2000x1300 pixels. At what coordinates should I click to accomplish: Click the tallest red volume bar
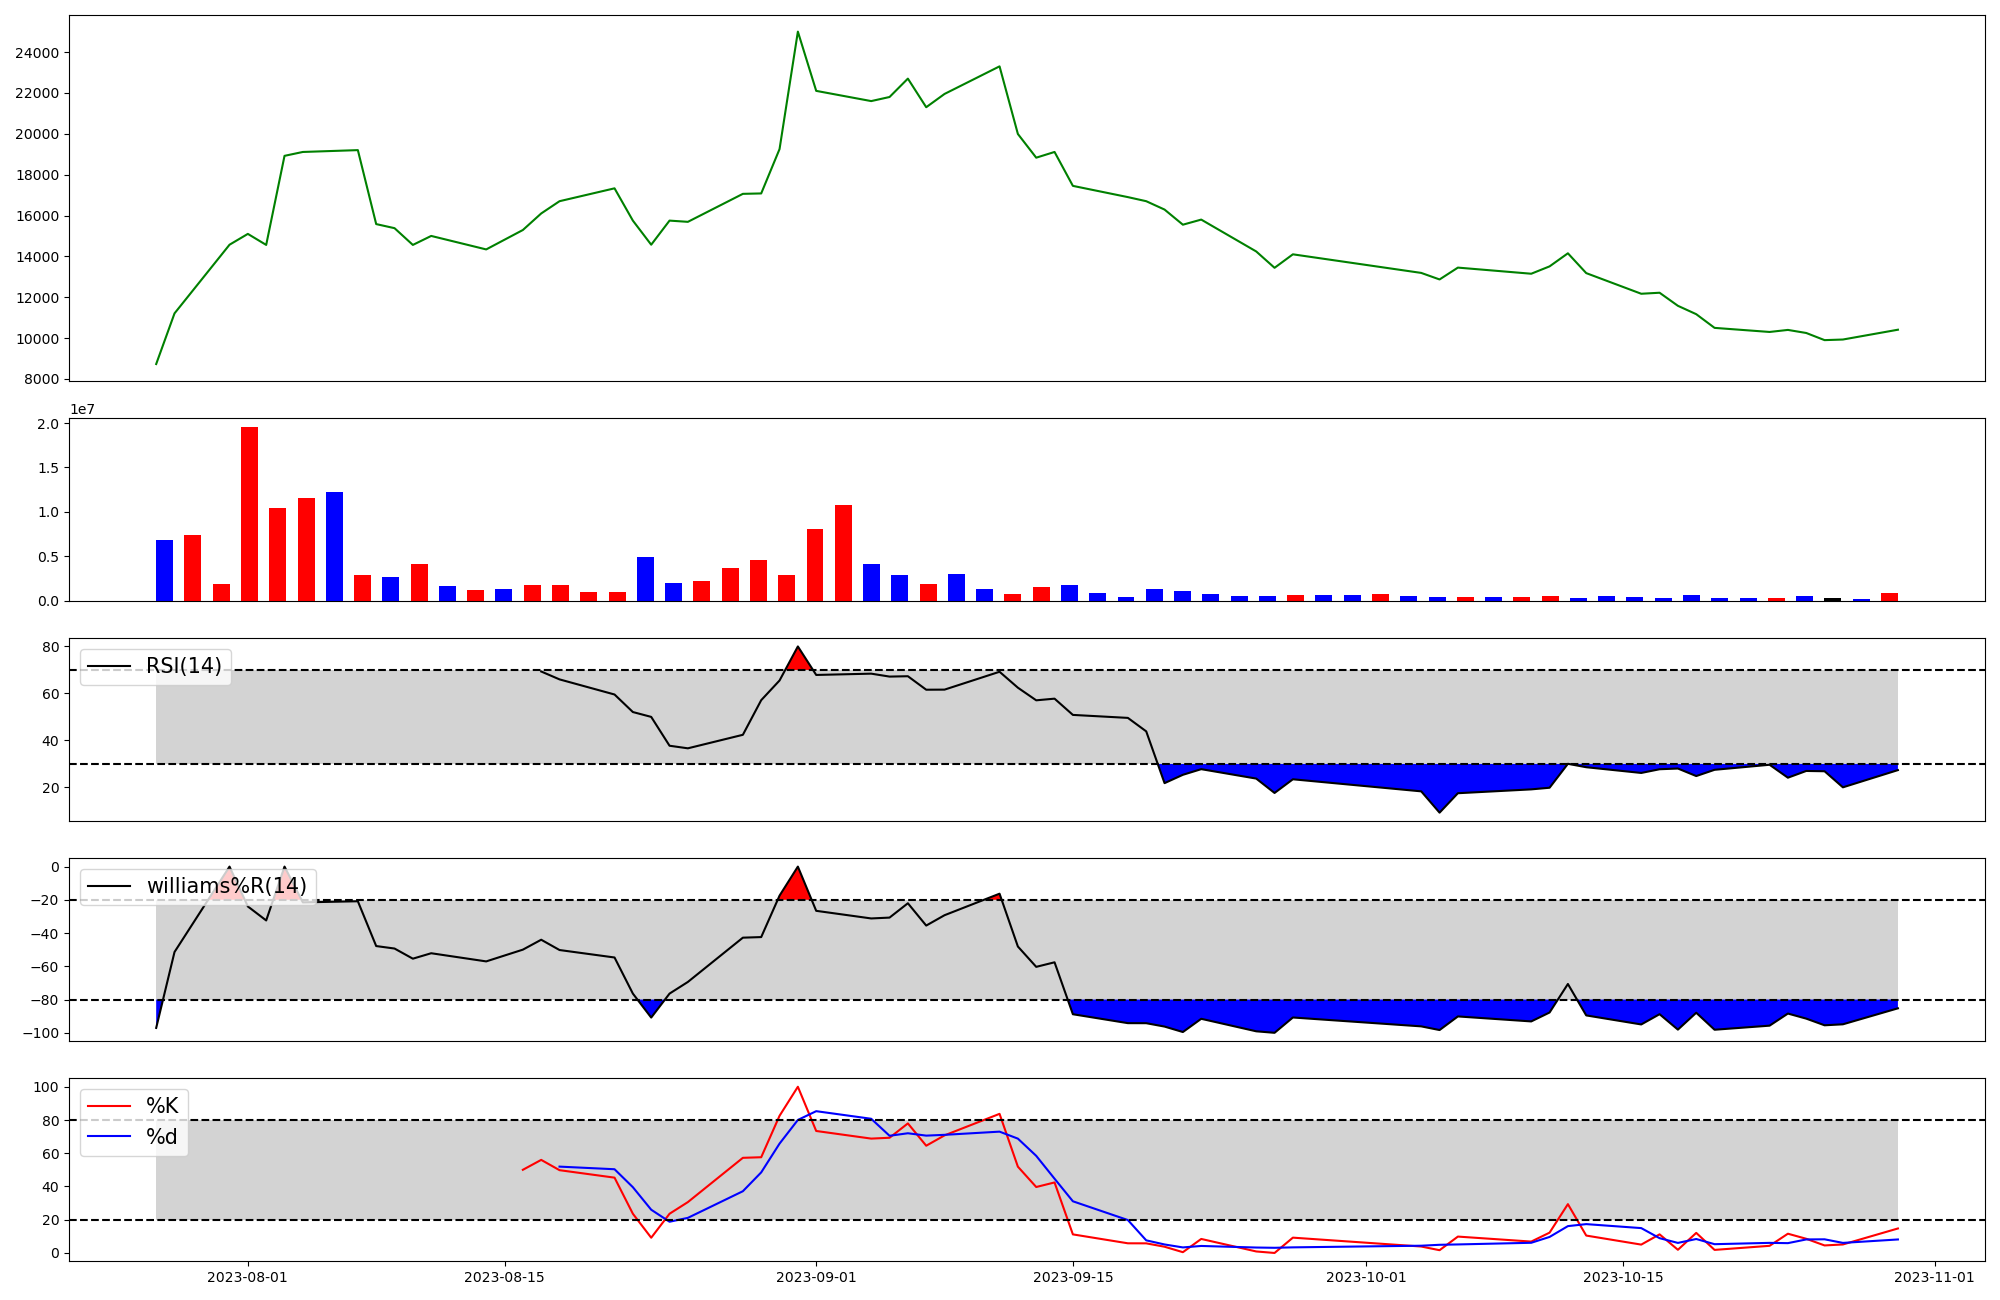[249, 515]
